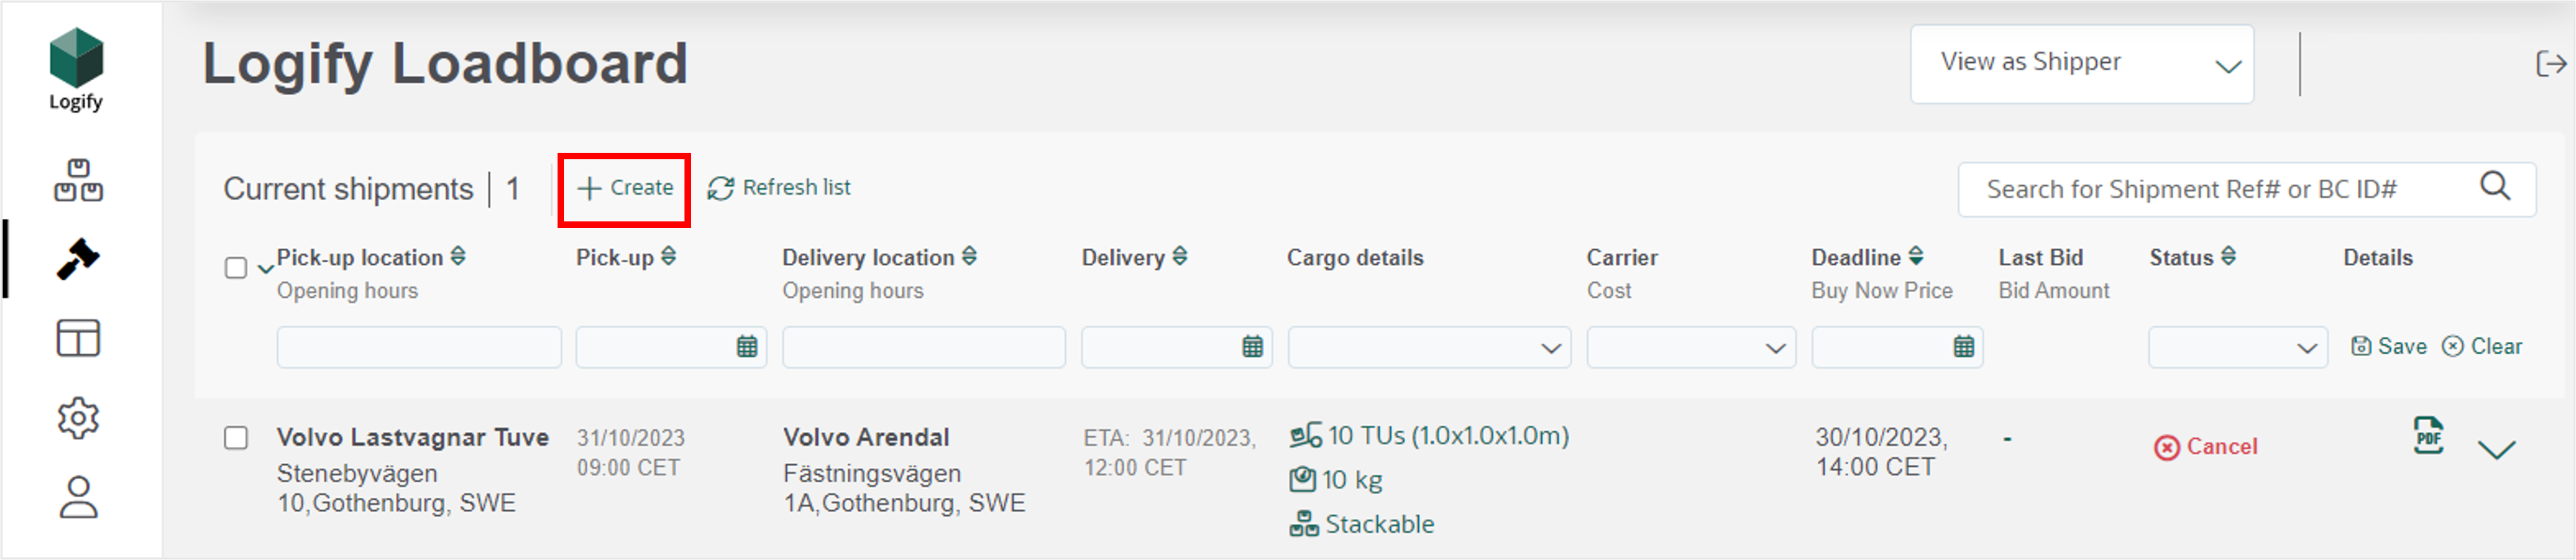Click the Refresh list option
Image resolution: width=2576 pixels, height=560 pixels.
pos(781,187)
